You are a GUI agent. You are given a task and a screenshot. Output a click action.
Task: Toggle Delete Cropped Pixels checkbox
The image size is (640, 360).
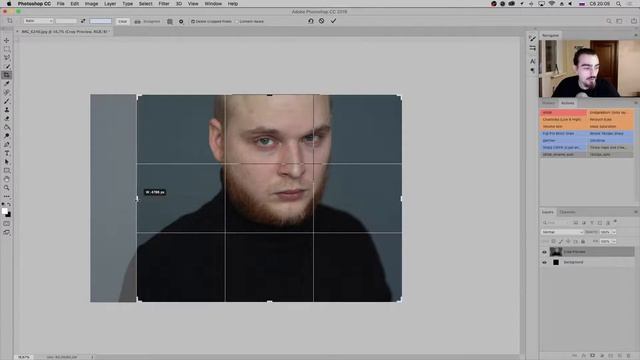coord(193,21)
